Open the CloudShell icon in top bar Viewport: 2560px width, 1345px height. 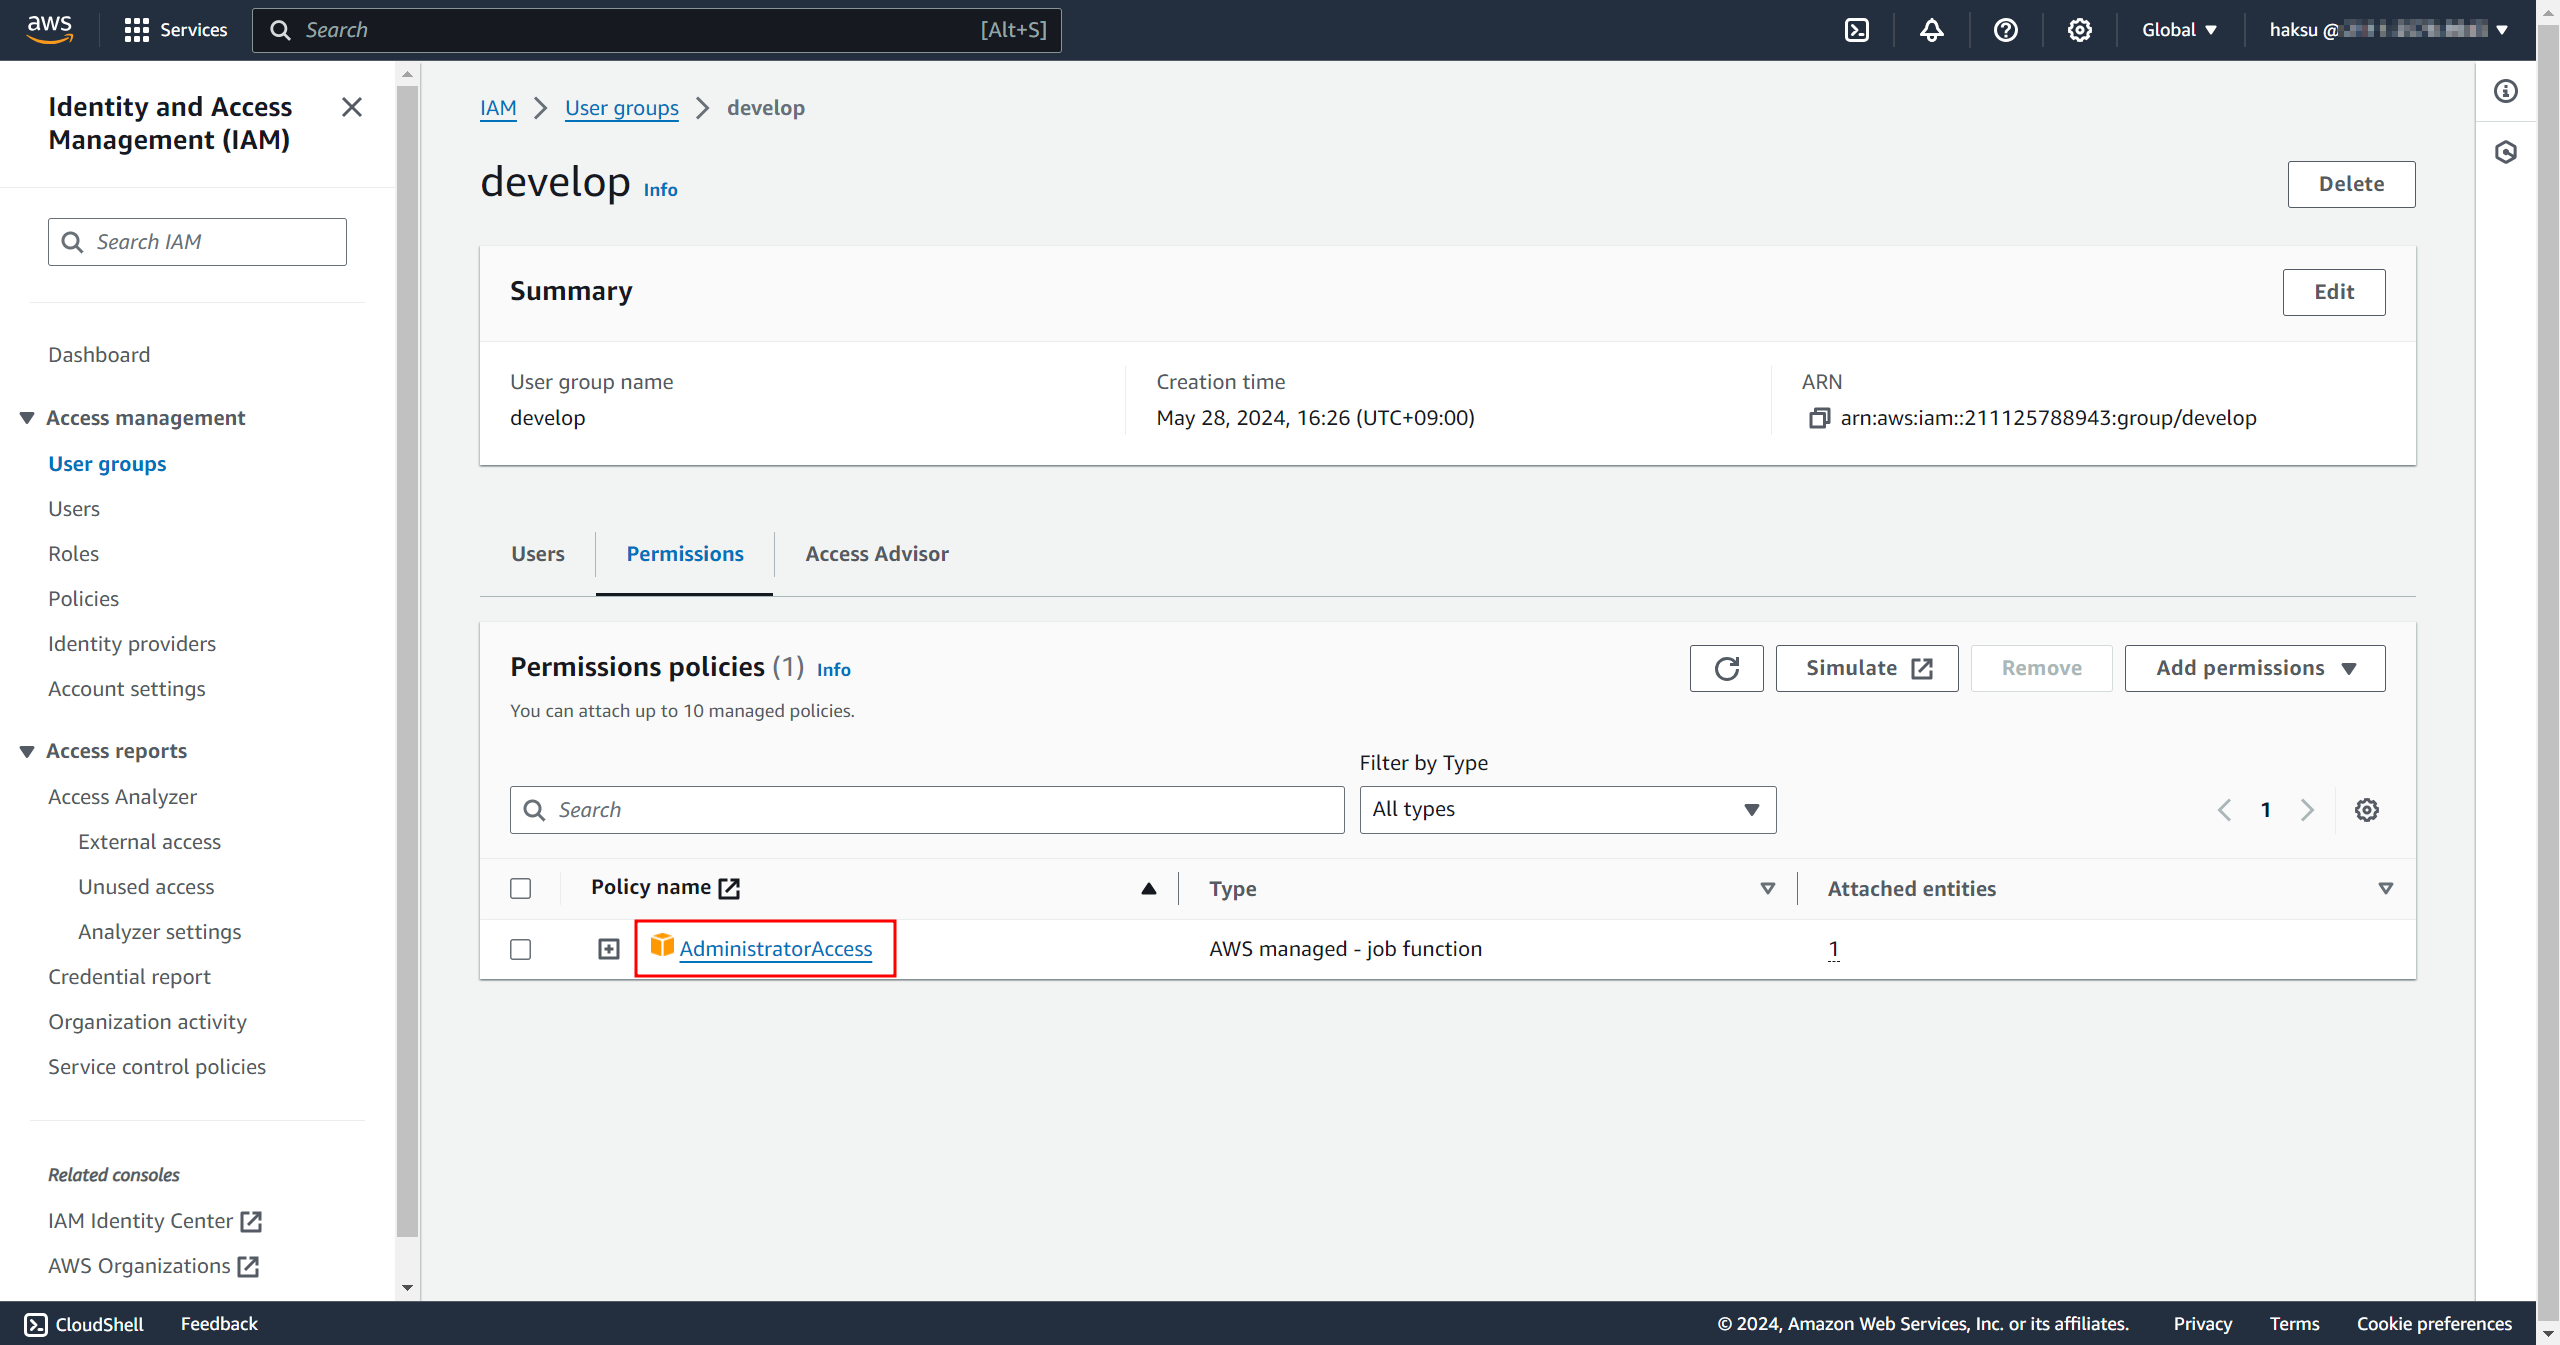(x=1857, y=30)
